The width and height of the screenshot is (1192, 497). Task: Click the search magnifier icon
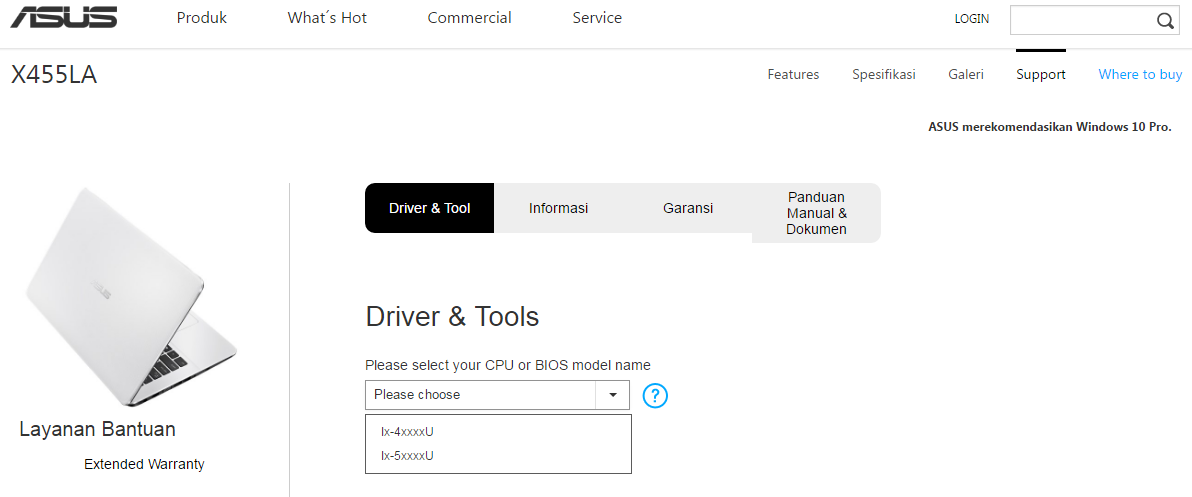pos(1165,21)
